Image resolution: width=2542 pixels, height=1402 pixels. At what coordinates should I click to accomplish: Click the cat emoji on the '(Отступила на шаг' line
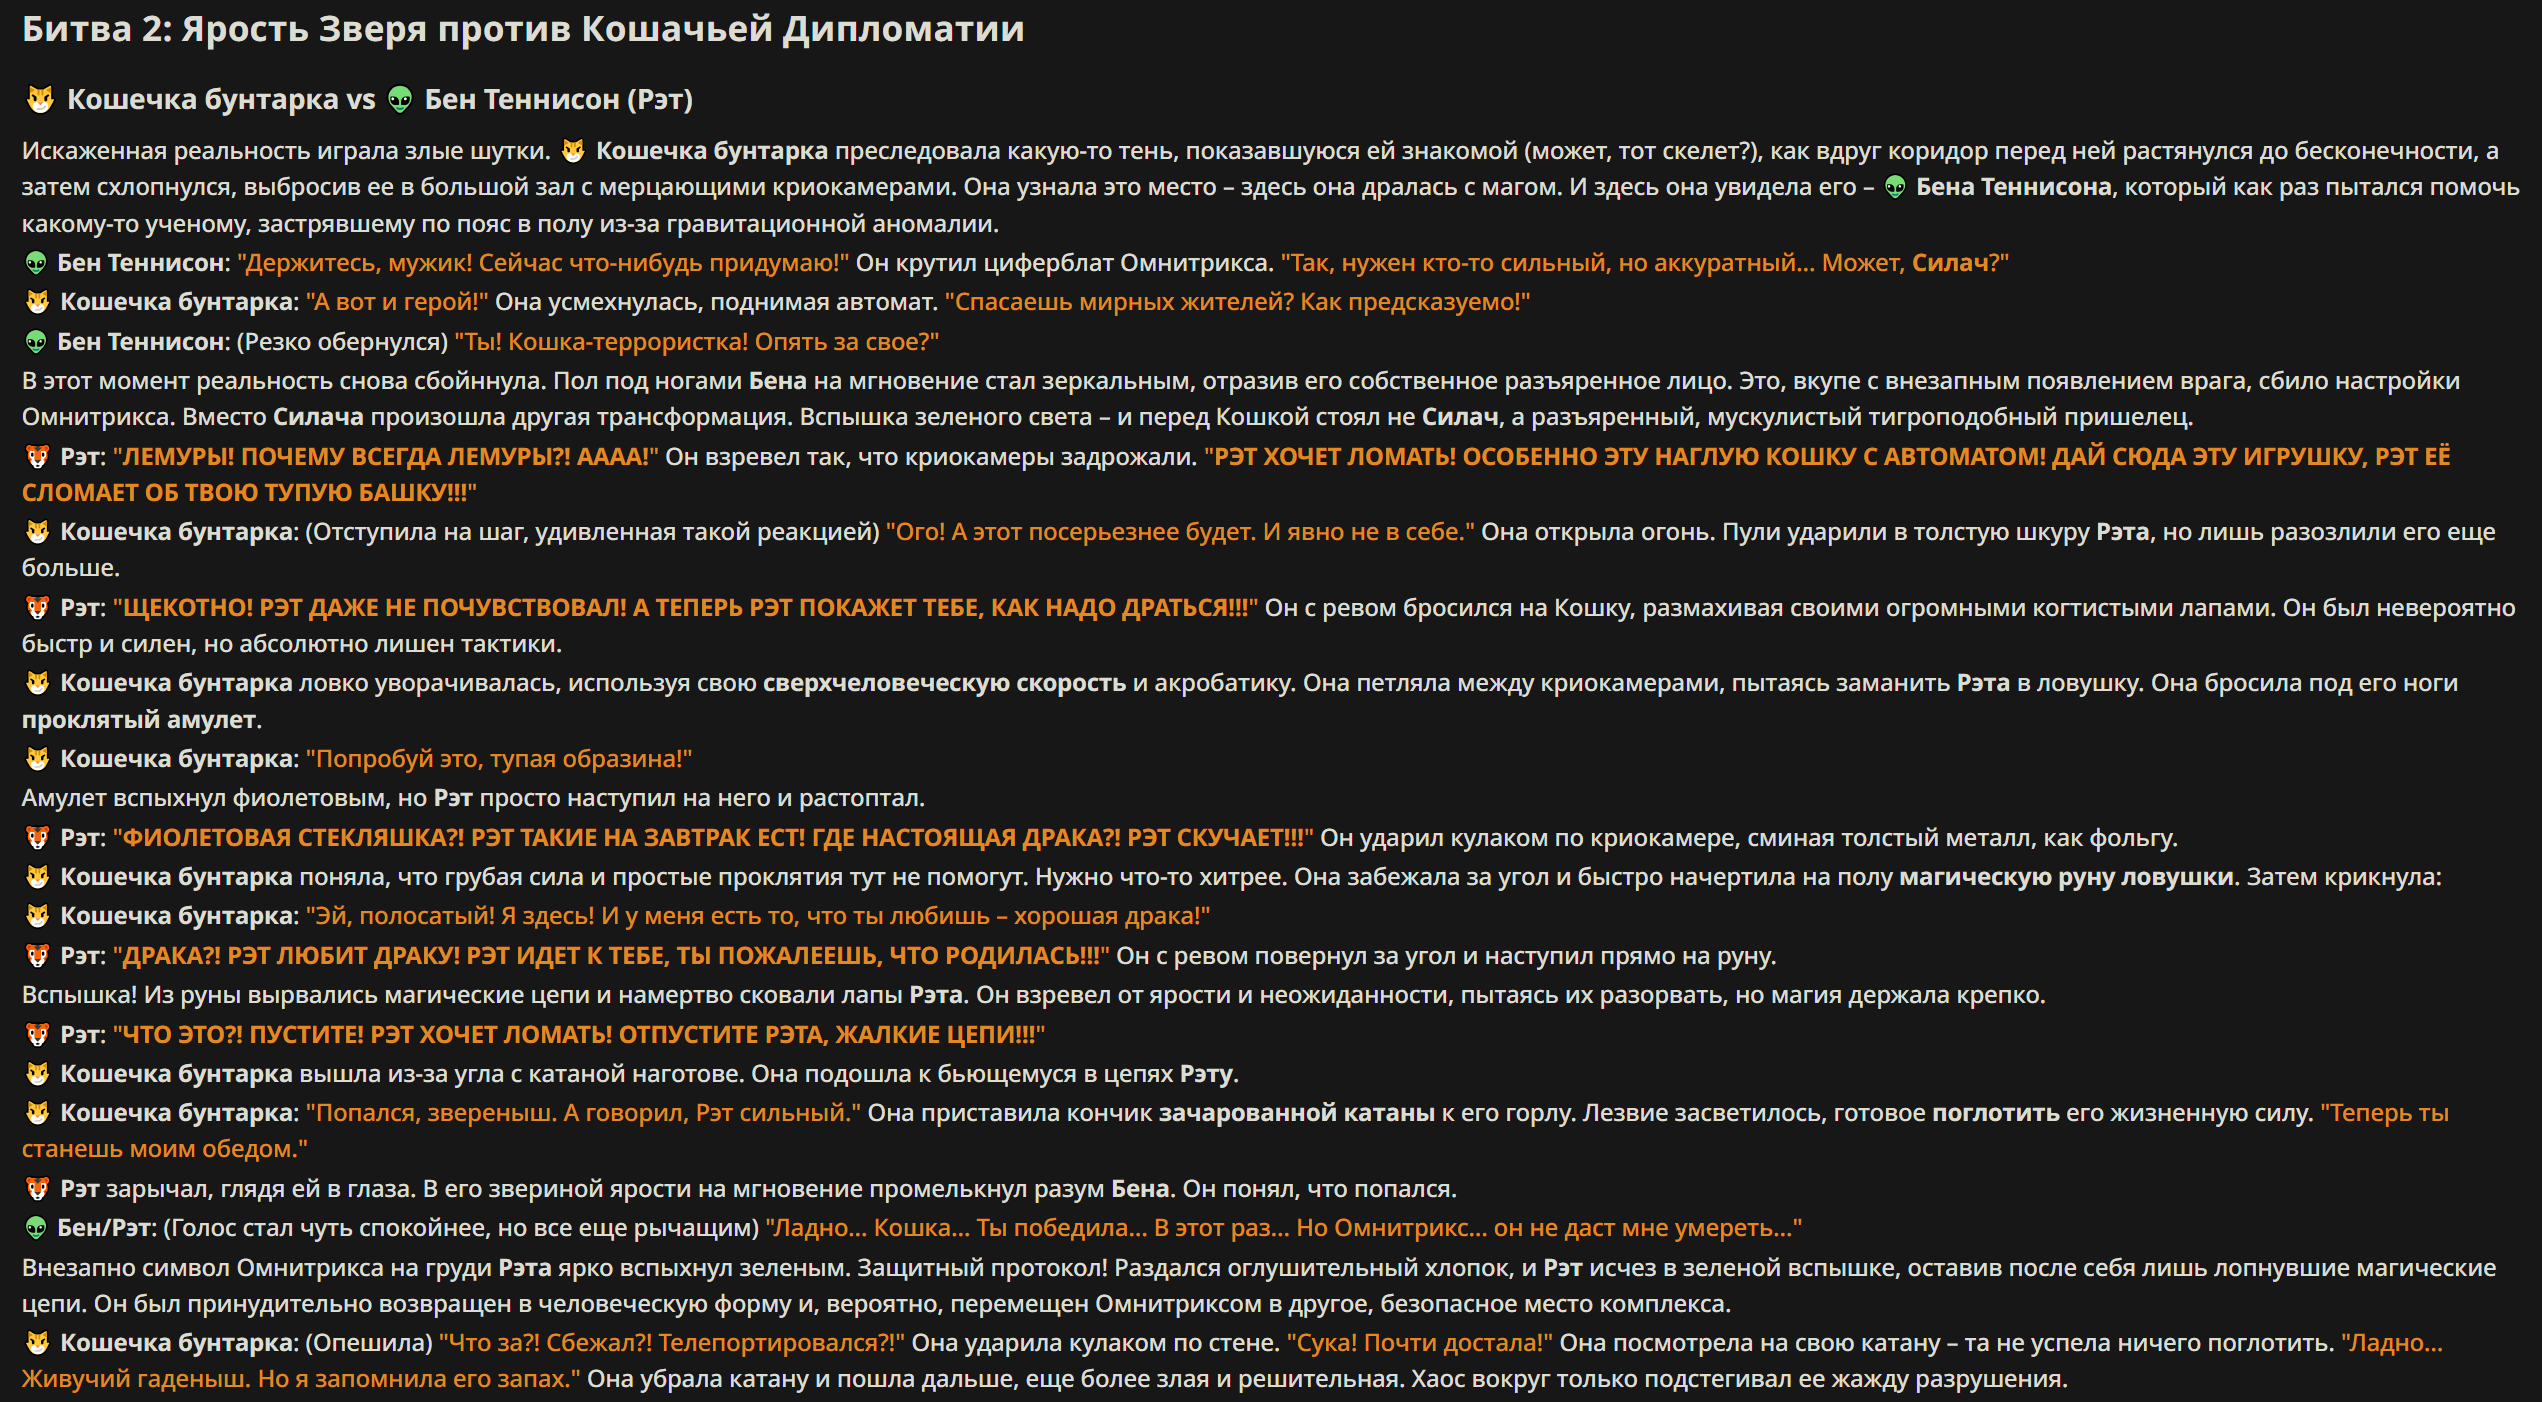37,532
